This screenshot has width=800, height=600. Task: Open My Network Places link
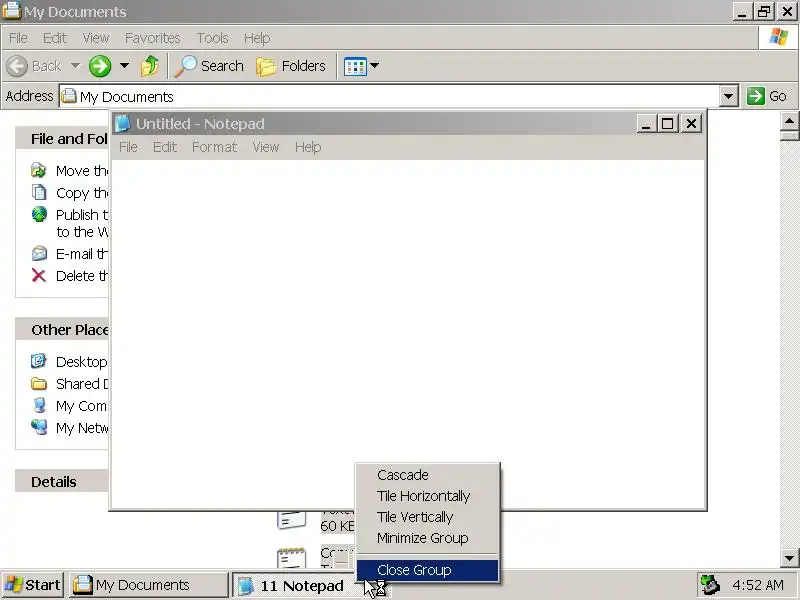click(82, 428)
